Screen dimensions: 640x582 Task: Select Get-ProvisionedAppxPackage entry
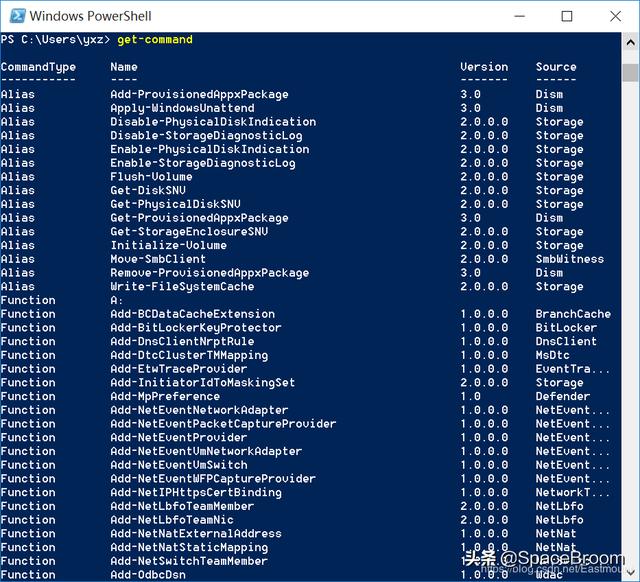(x=199, y=218)
